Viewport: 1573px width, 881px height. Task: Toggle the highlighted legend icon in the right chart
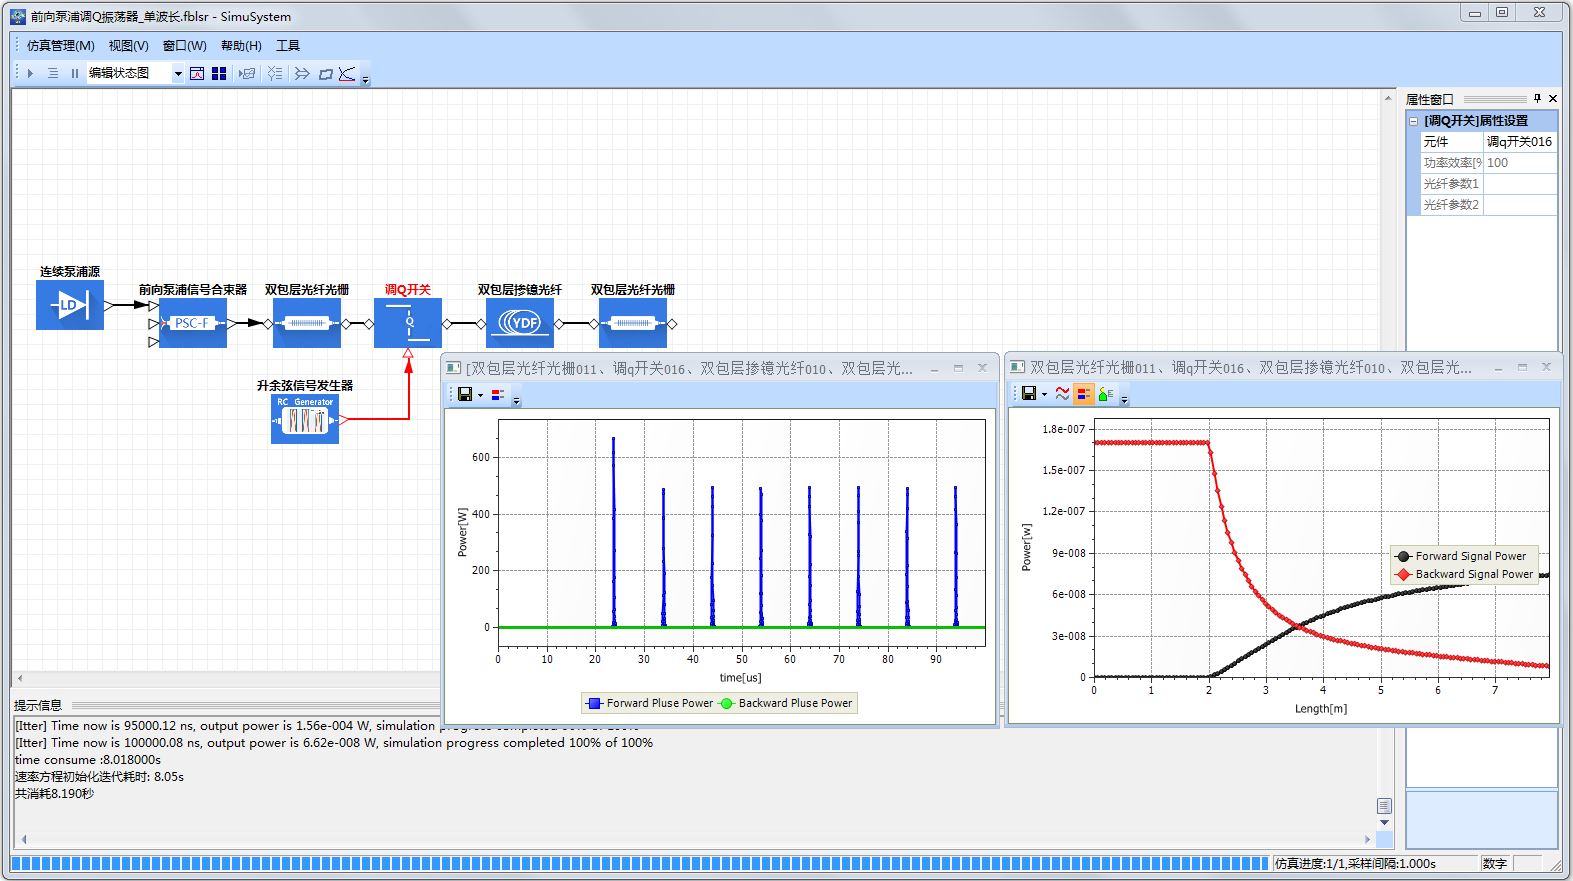(1084, 394)
